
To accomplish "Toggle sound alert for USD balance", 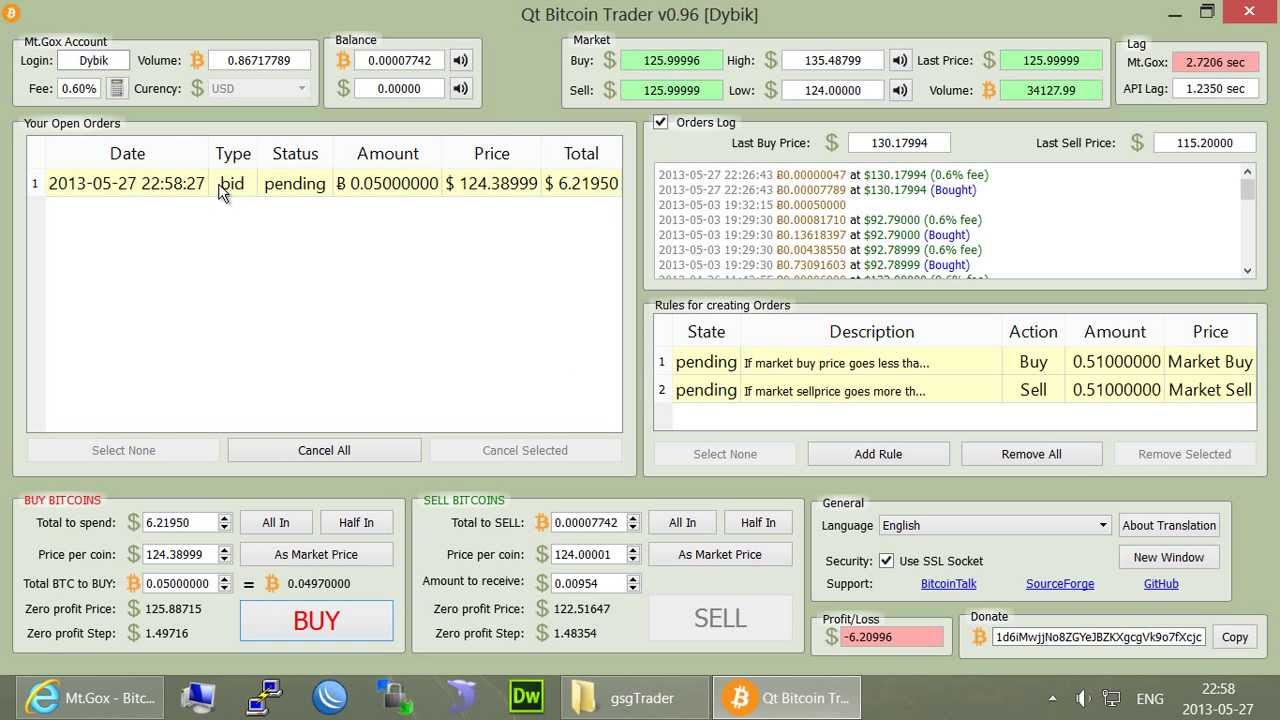I will pos(460,88).
